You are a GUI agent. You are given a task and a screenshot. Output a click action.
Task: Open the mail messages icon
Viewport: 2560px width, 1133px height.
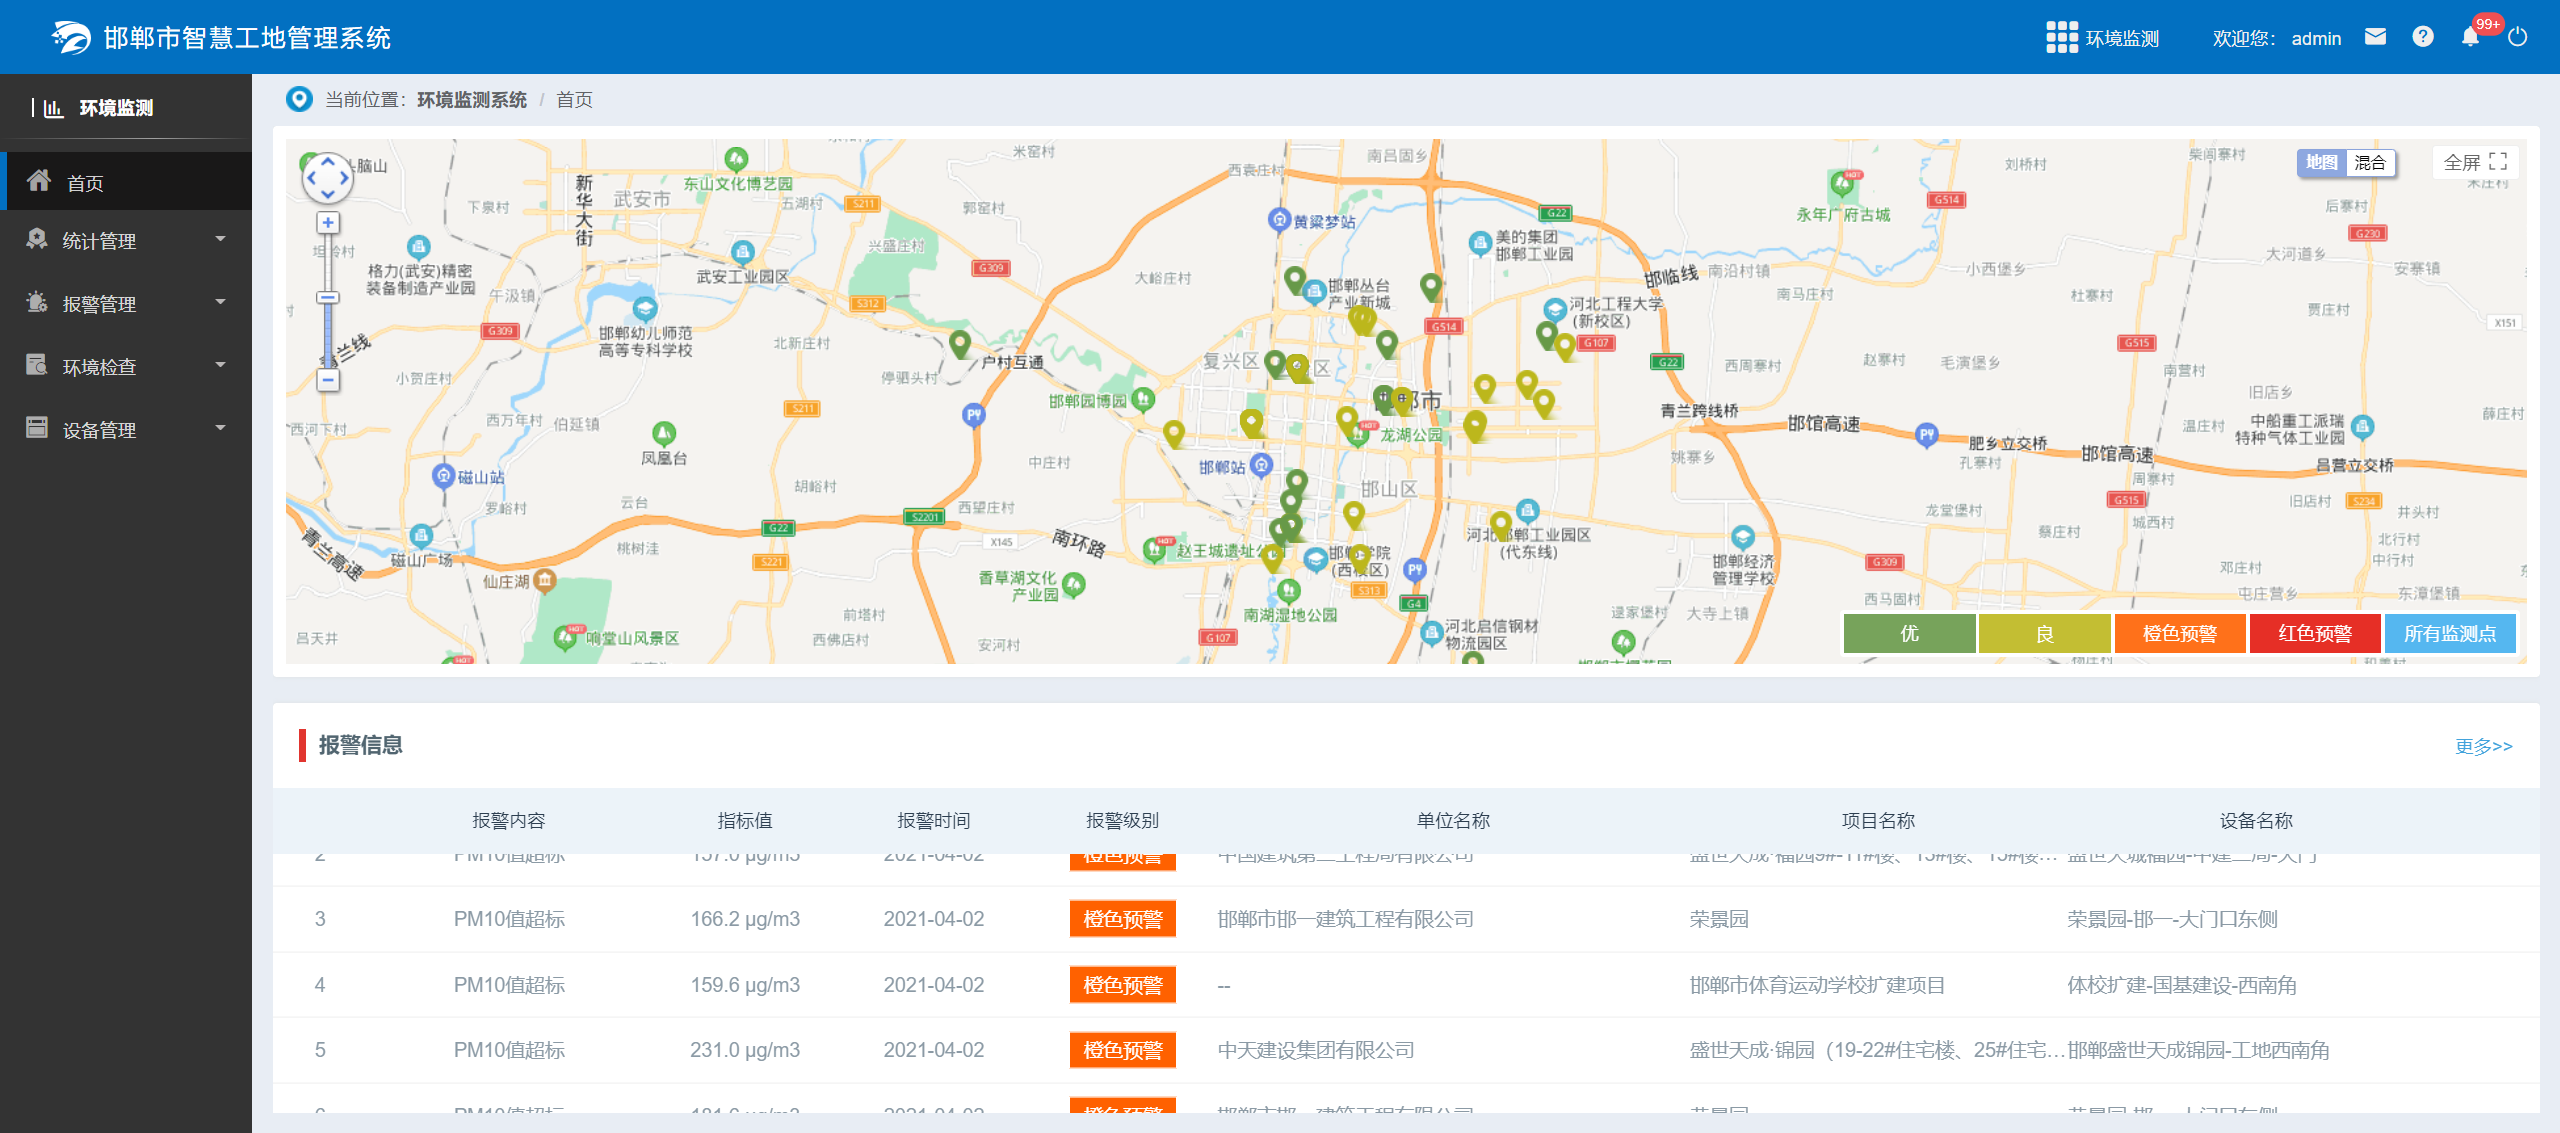click(x=2375, y=37)
